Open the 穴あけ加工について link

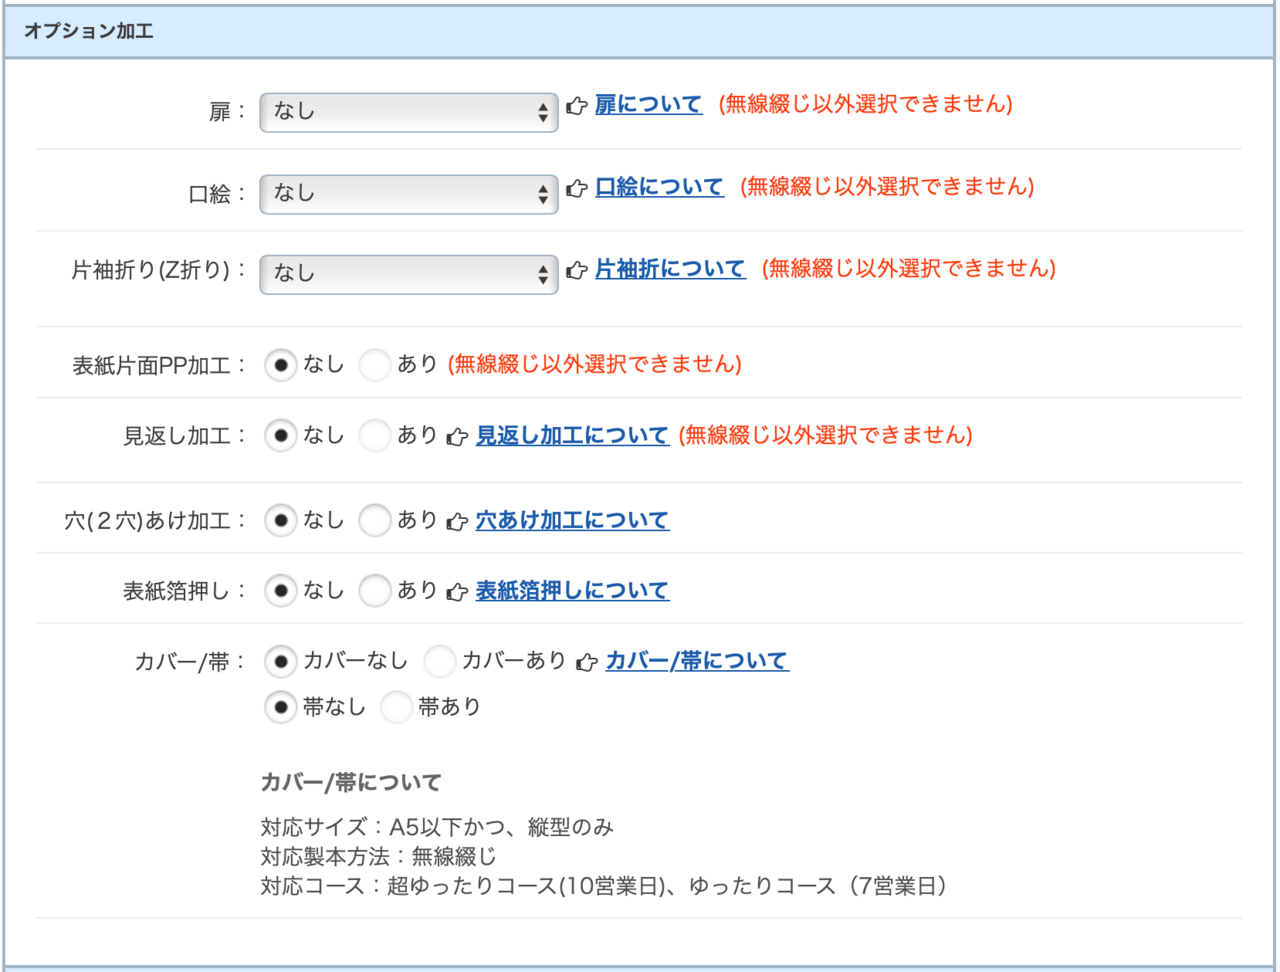pyautogui.click(x=572, y=520)
